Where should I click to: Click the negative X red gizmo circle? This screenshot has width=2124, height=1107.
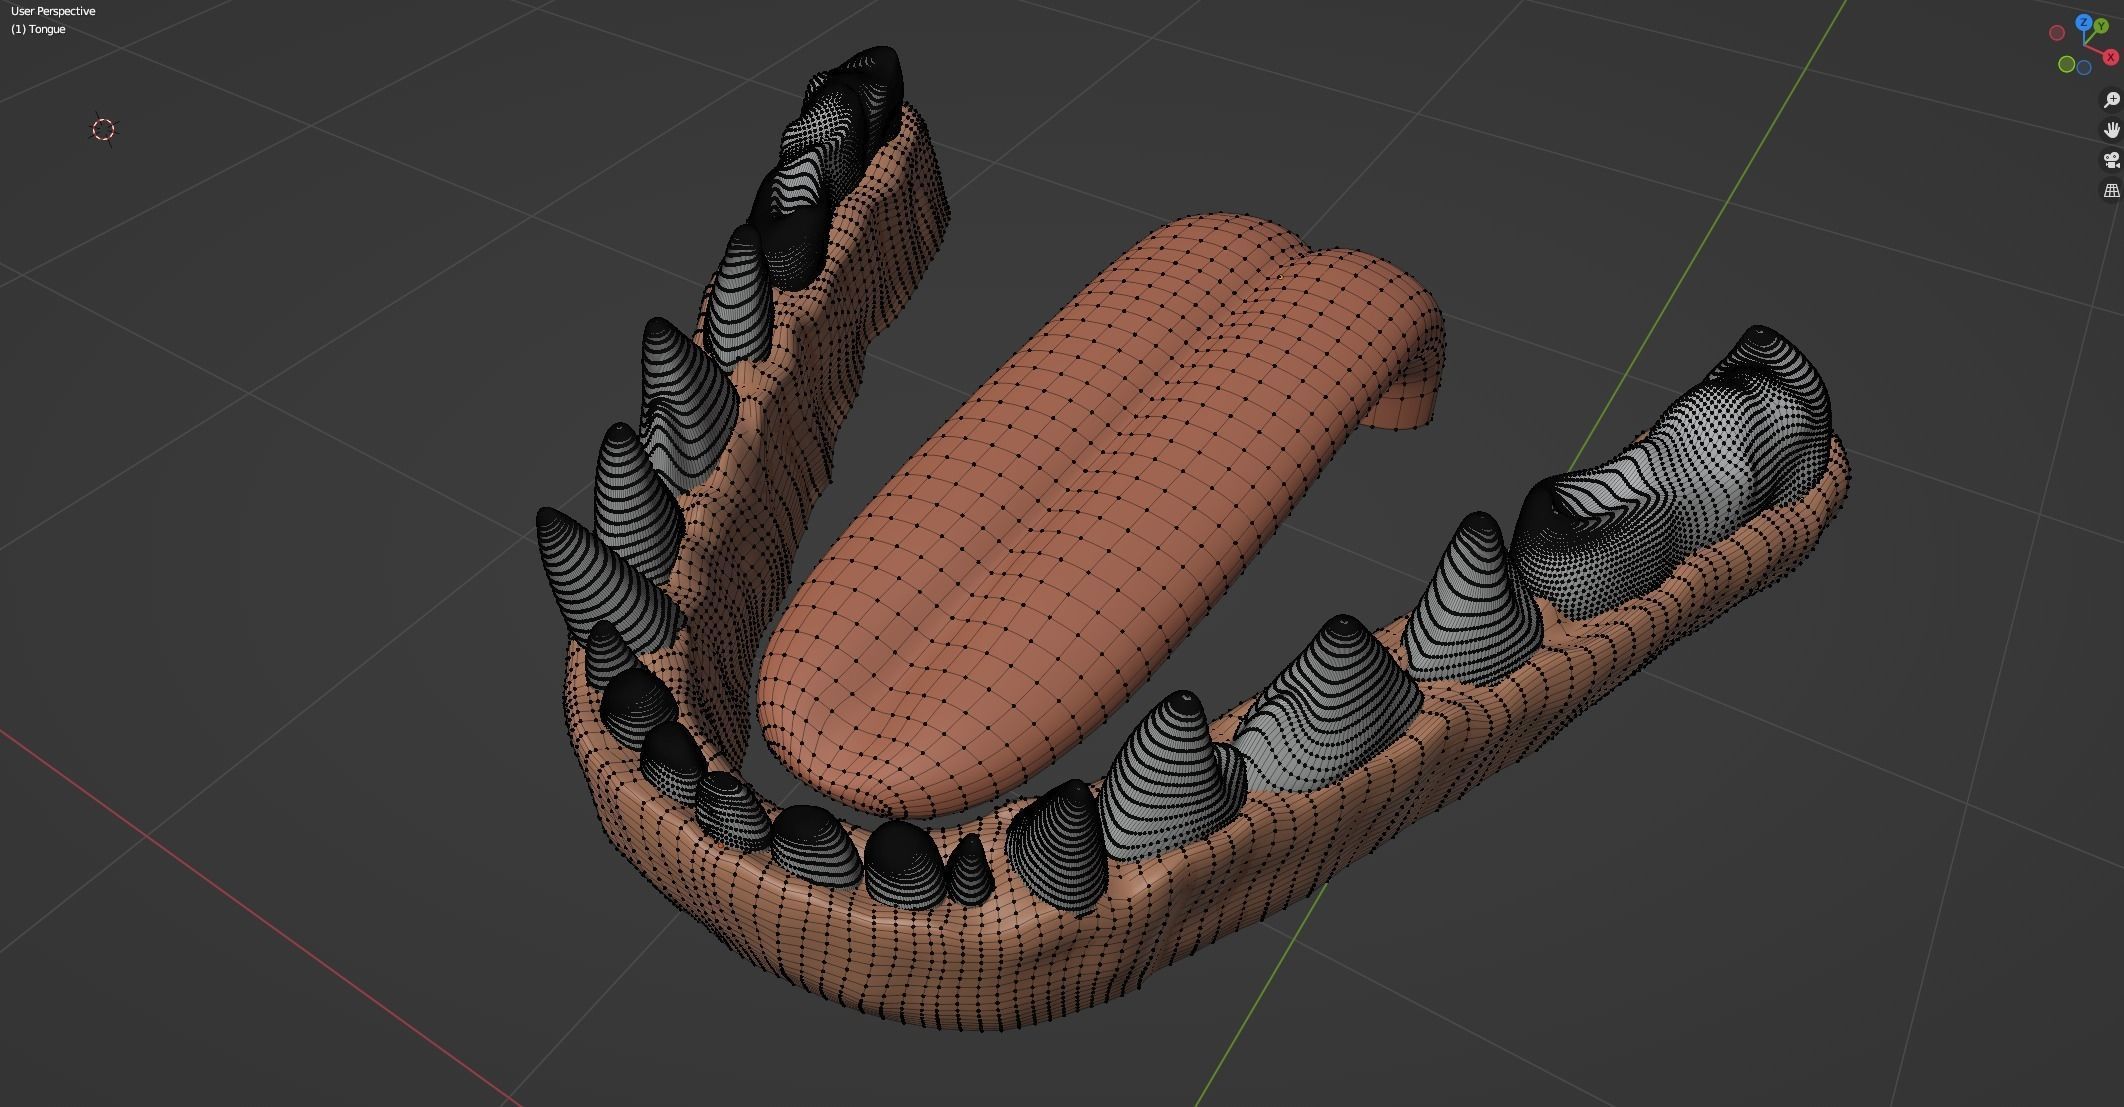tap(2057, 33)
